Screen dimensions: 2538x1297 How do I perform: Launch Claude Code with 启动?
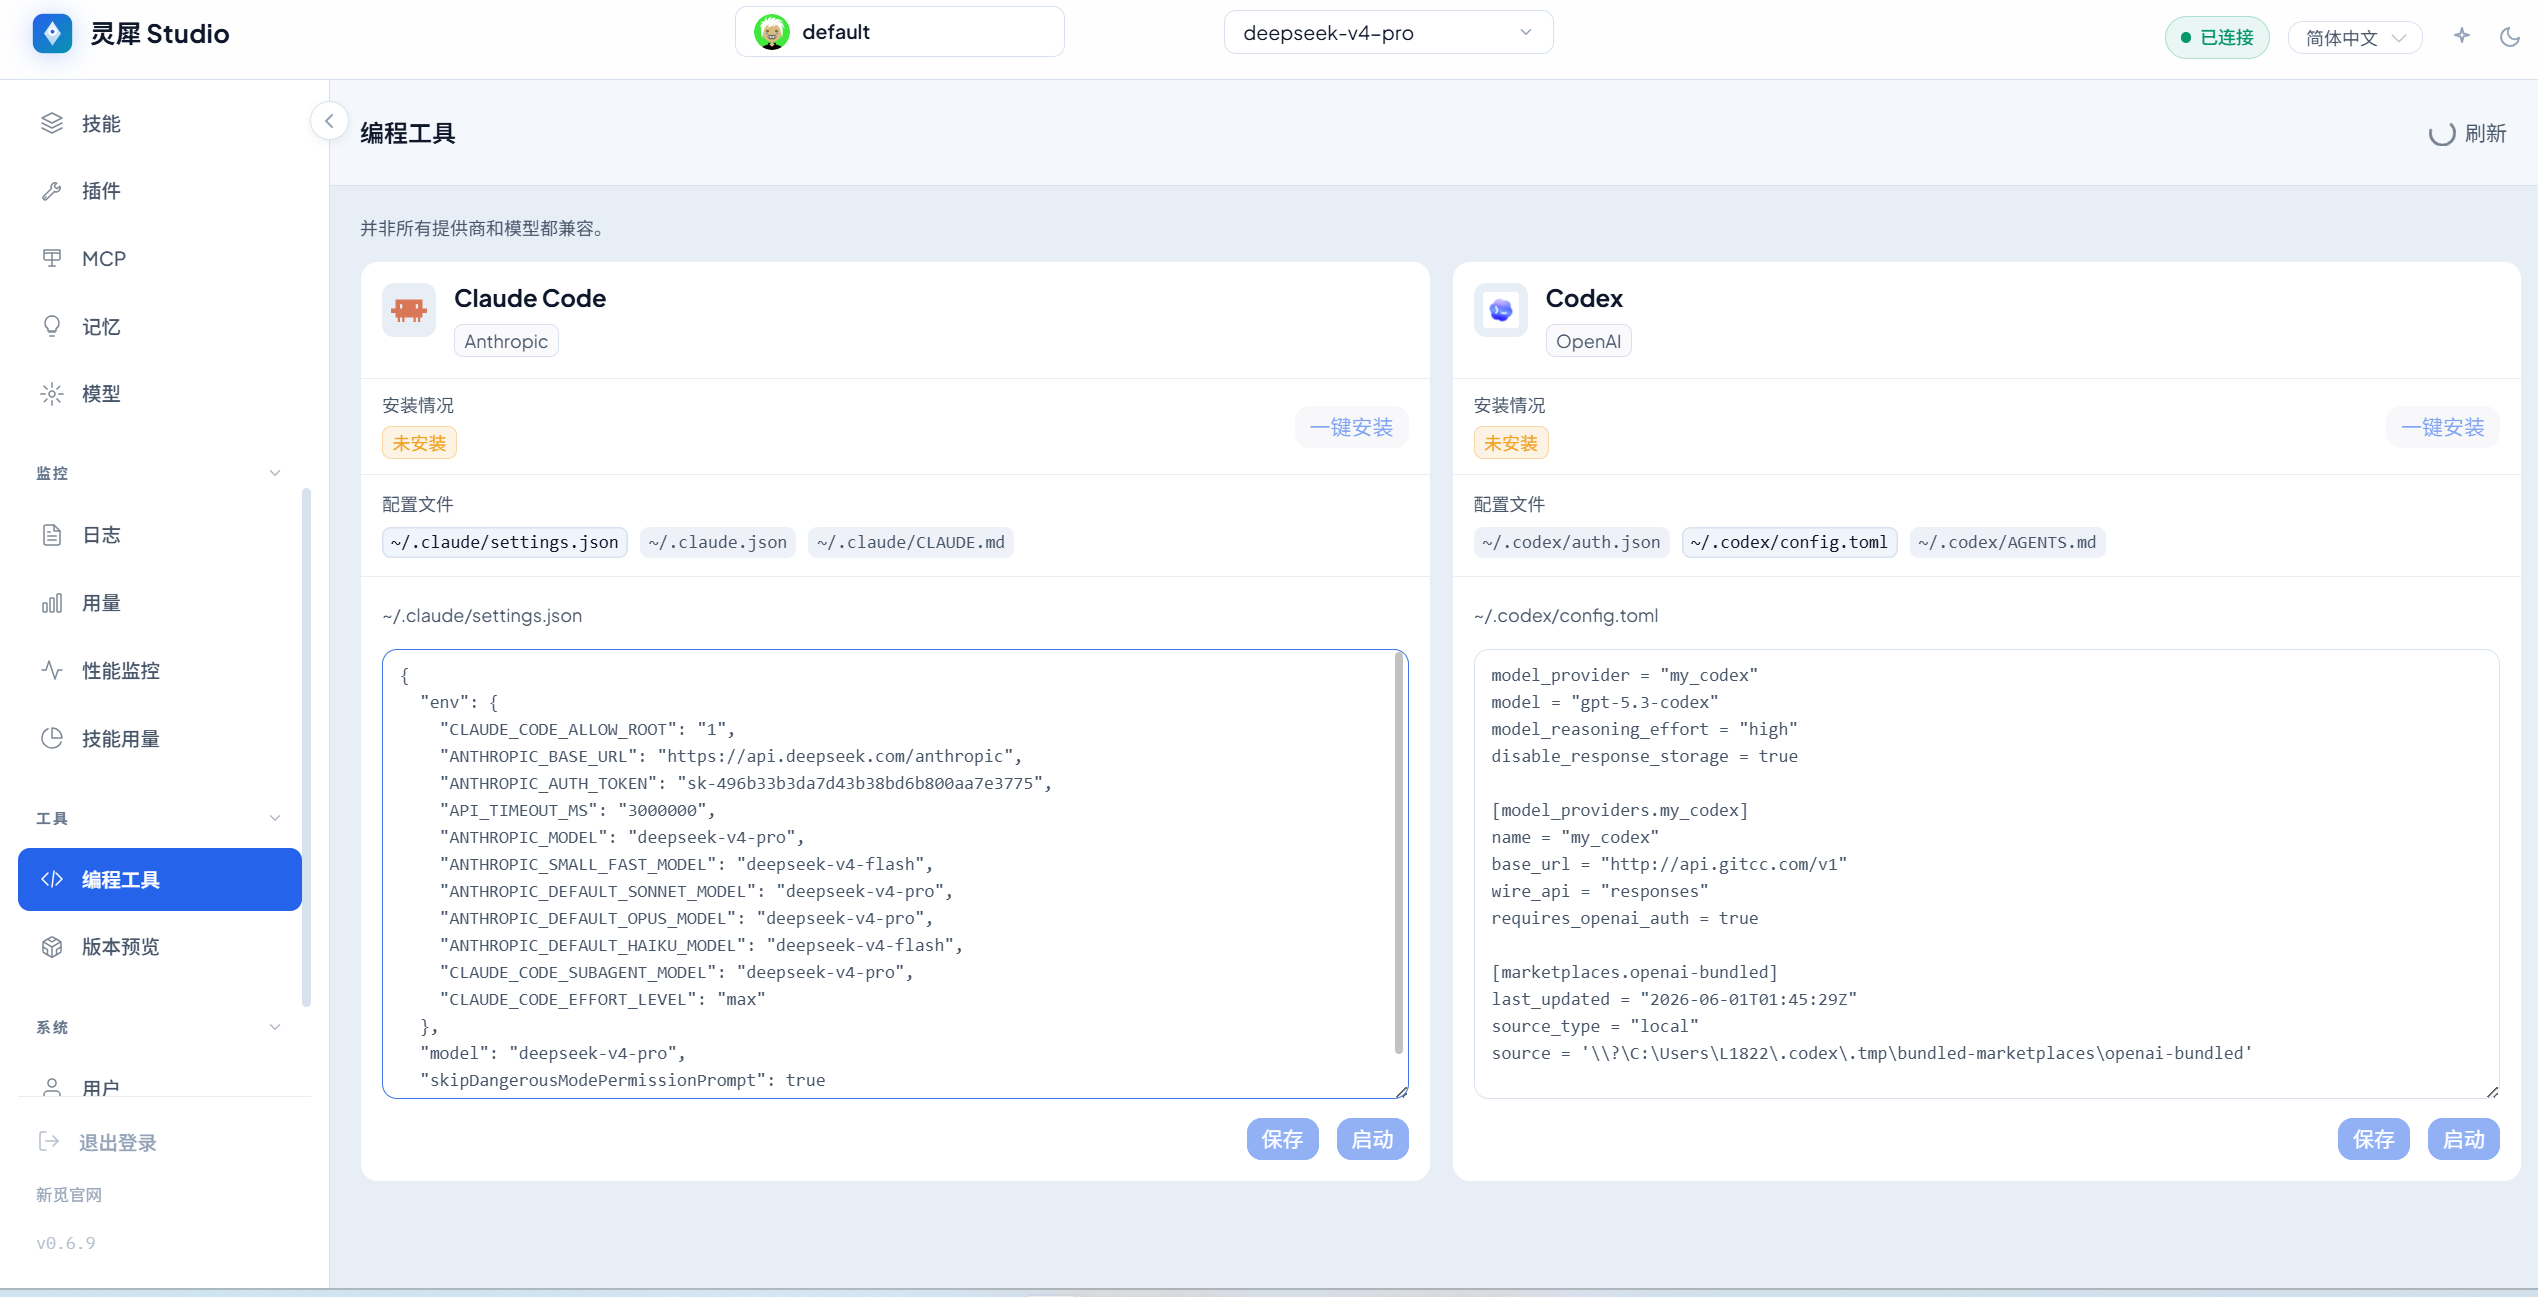1373,1139
